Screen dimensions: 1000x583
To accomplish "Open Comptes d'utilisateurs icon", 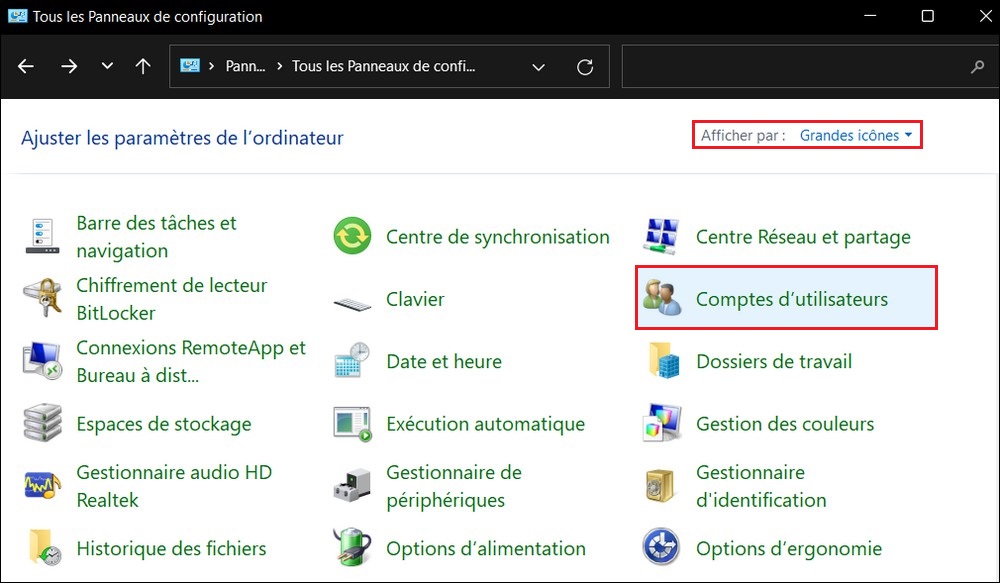I will tap(662, 299).
